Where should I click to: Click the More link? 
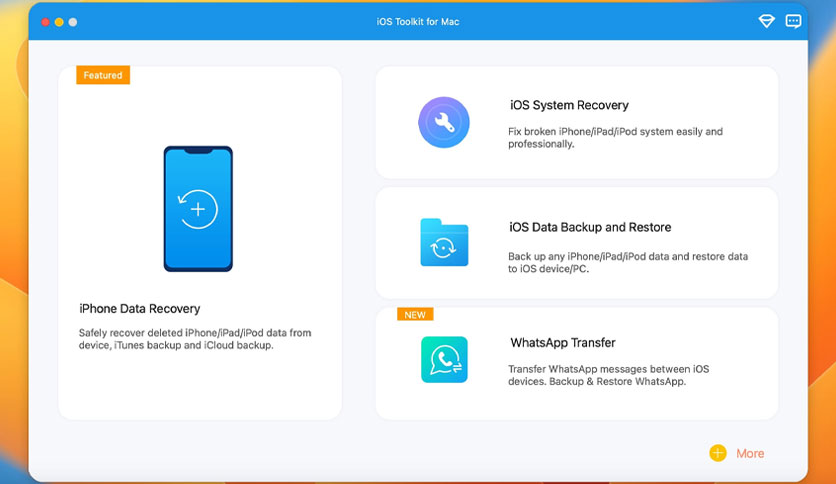[750, 453]
